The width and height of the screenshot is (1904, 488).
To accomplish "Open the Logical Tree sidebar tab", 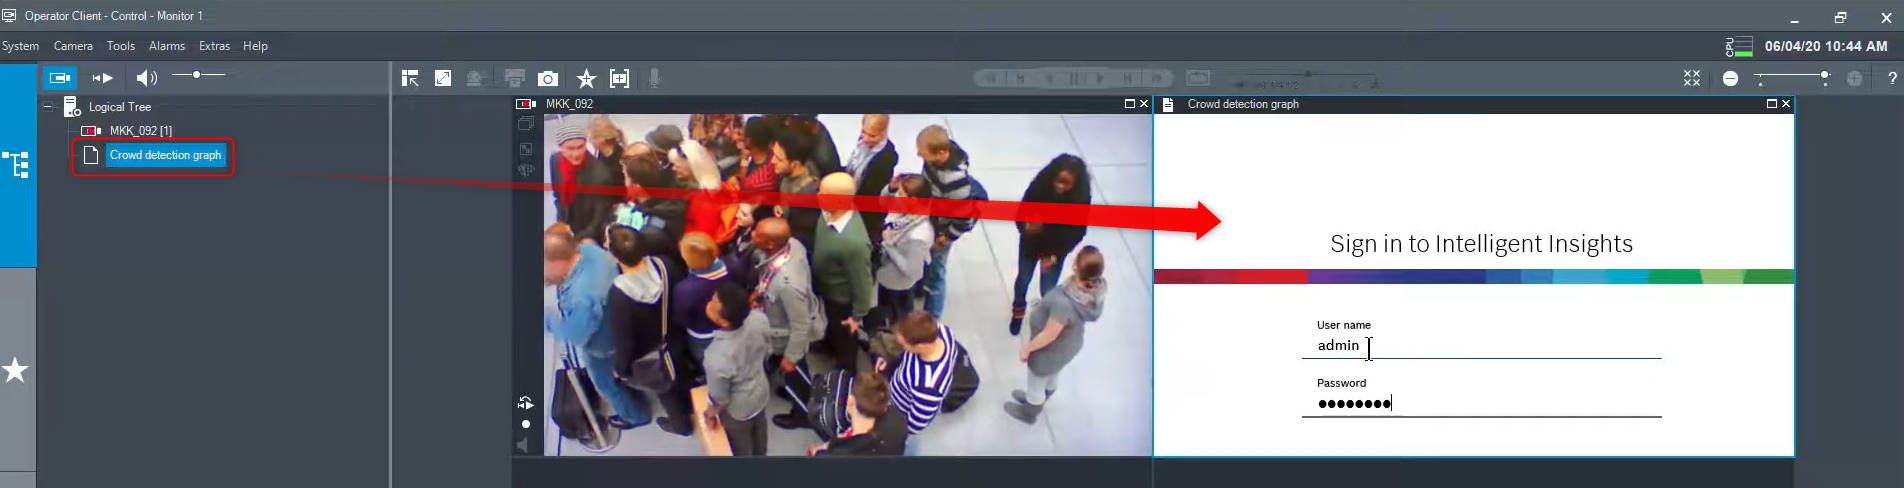I will click(17, 165).
